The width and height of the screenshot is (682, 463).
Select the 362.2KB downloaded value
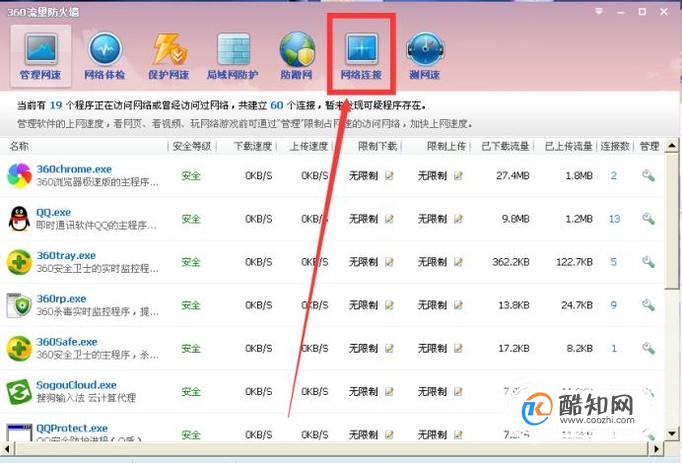pos(511,262)
